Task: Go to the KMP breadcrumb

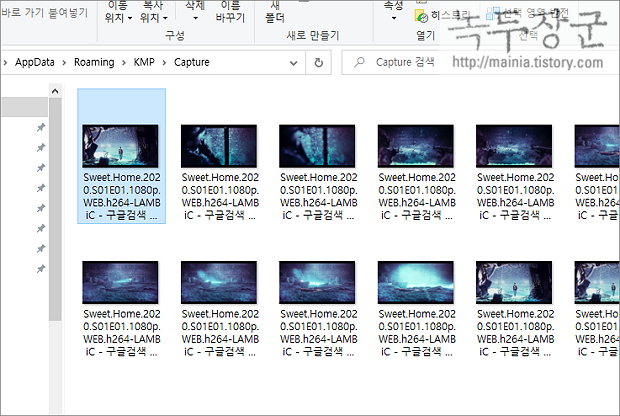Action: click(x=144, y=62)
